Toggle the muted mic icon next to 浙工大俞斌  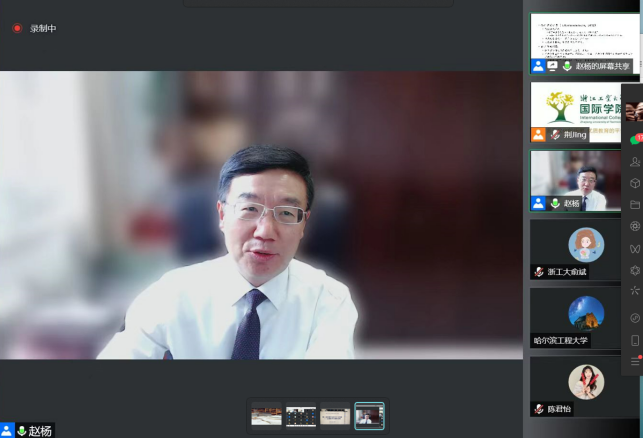tap(539, 271)
